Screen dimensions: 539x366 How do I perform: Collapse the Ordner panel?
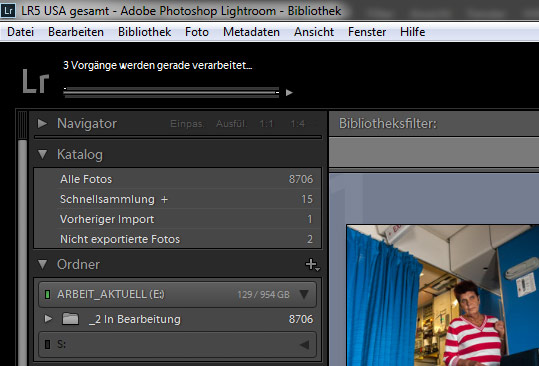click(x=43, y=264)
